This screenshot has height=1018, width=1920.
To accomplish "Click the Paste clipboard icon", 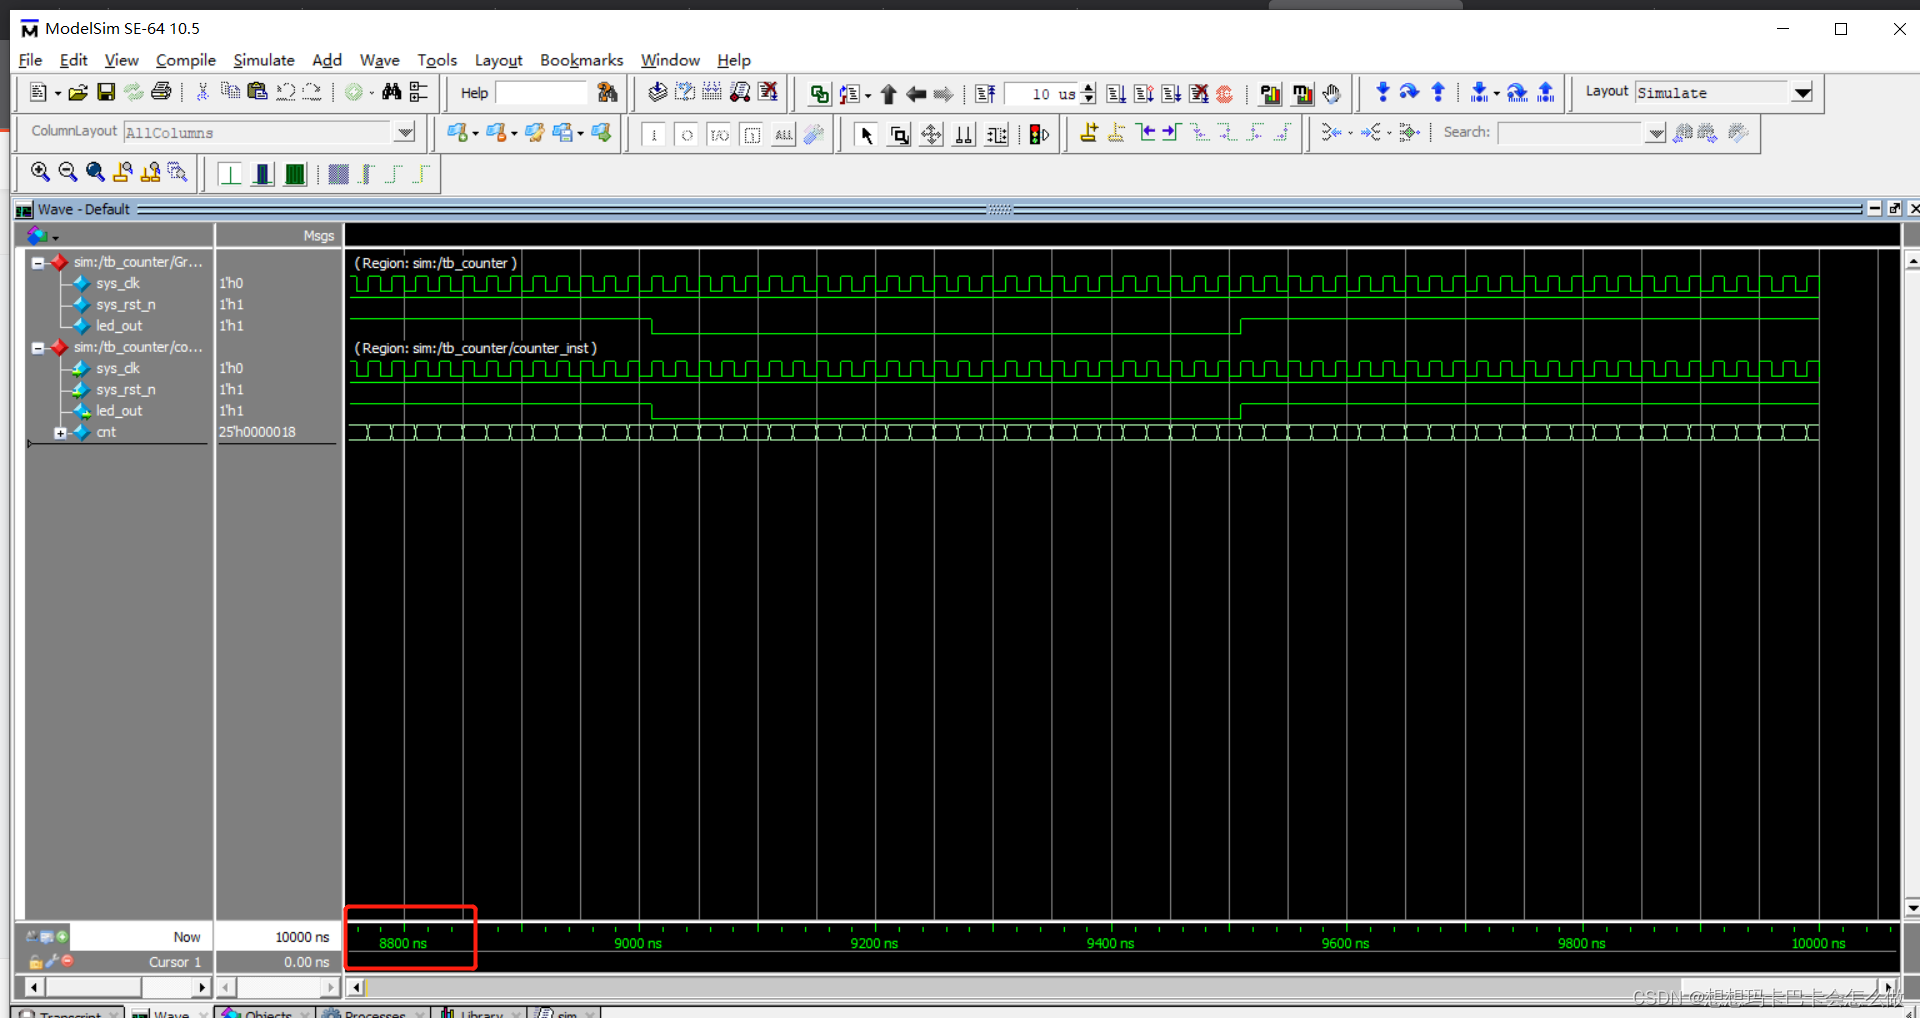I will [258, 92].
